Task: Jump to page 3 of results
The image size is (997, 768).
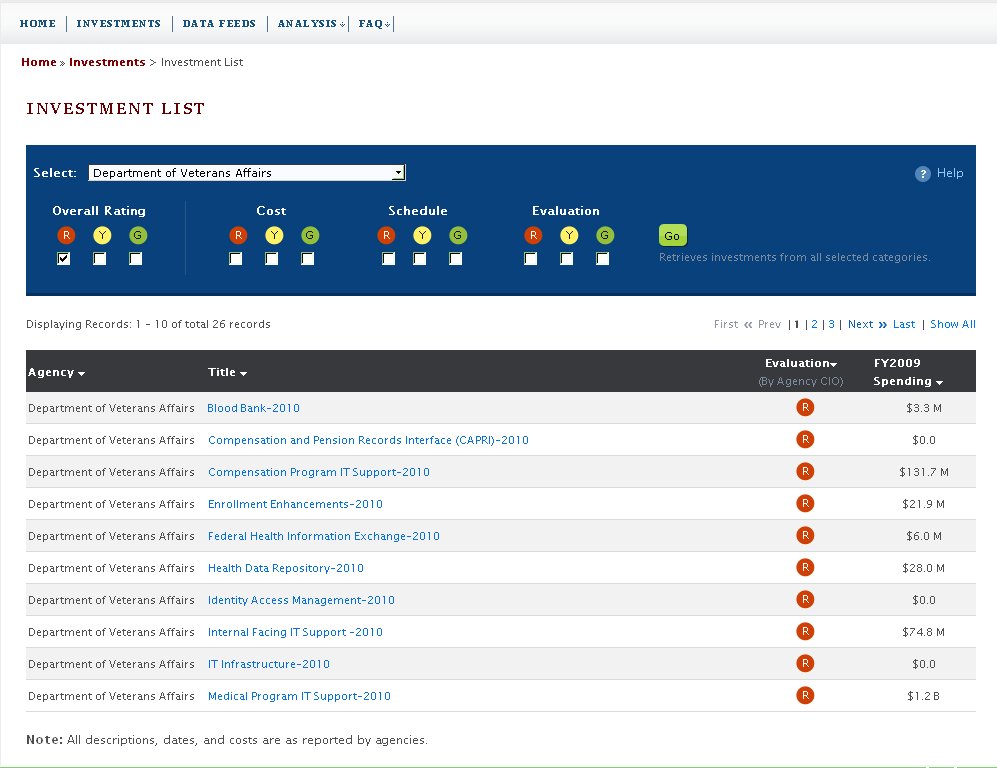Action: pyautogui.click(x=831, y=325)
